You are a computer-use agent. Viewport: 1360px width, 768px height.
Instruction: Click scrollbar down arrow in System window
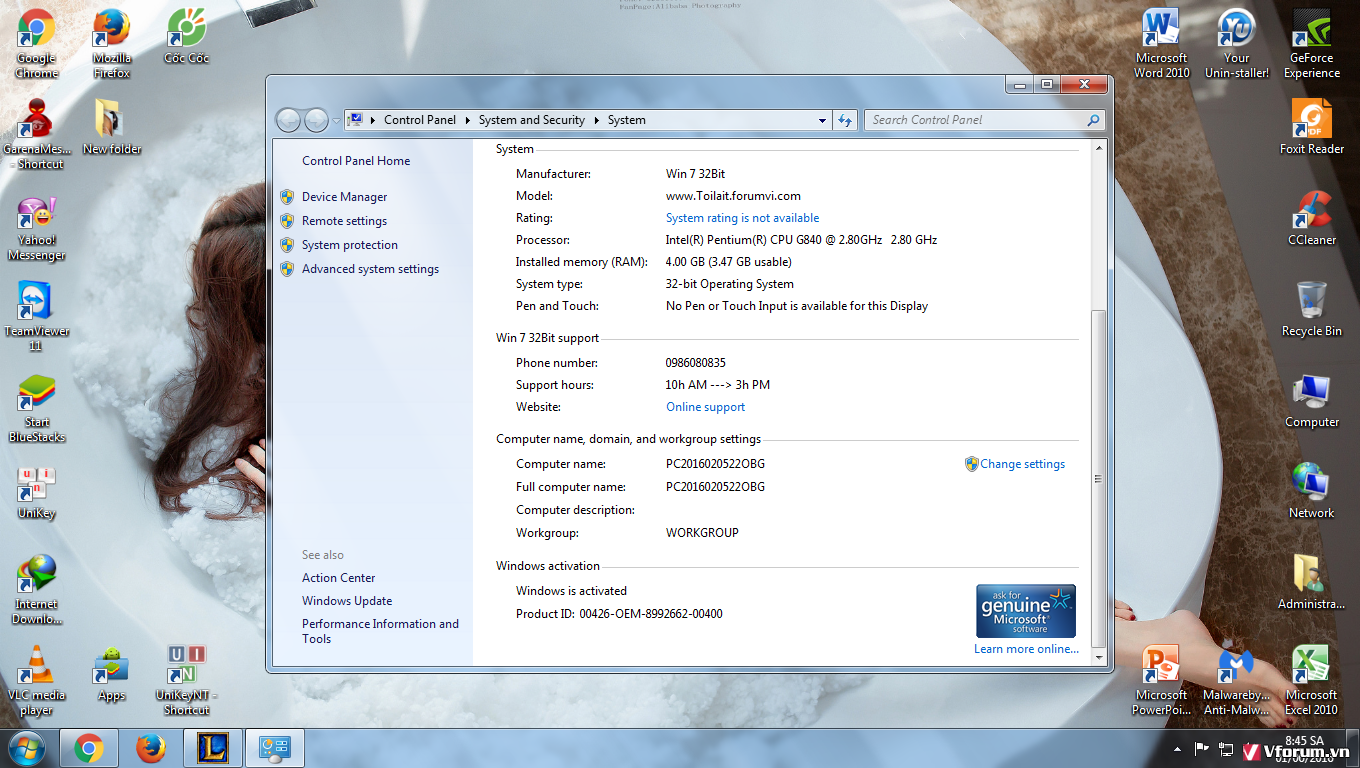pos(1099,656)
